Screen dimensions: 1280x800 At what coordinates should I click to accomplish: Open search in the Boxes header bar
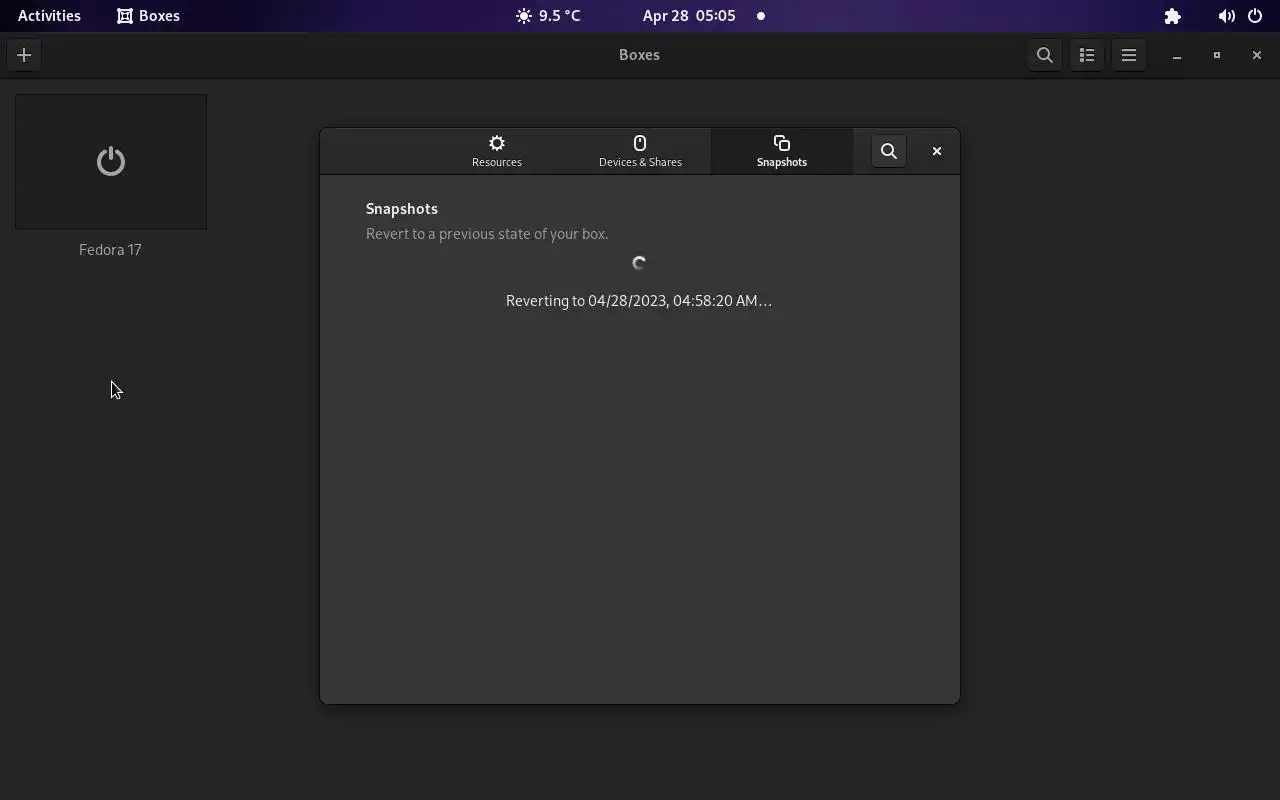(x=1044, y=55)
